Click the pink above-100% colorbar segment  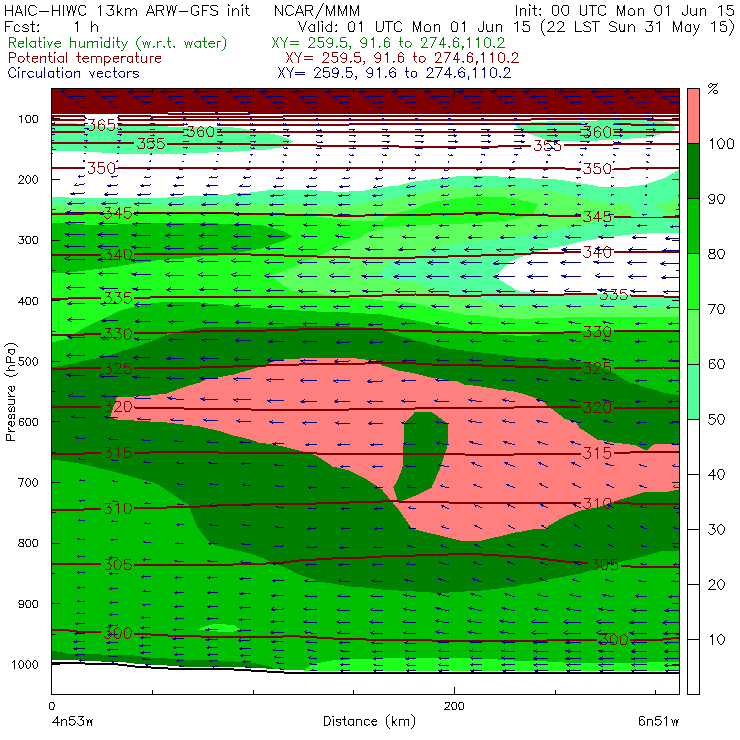[x=693, y=116]
